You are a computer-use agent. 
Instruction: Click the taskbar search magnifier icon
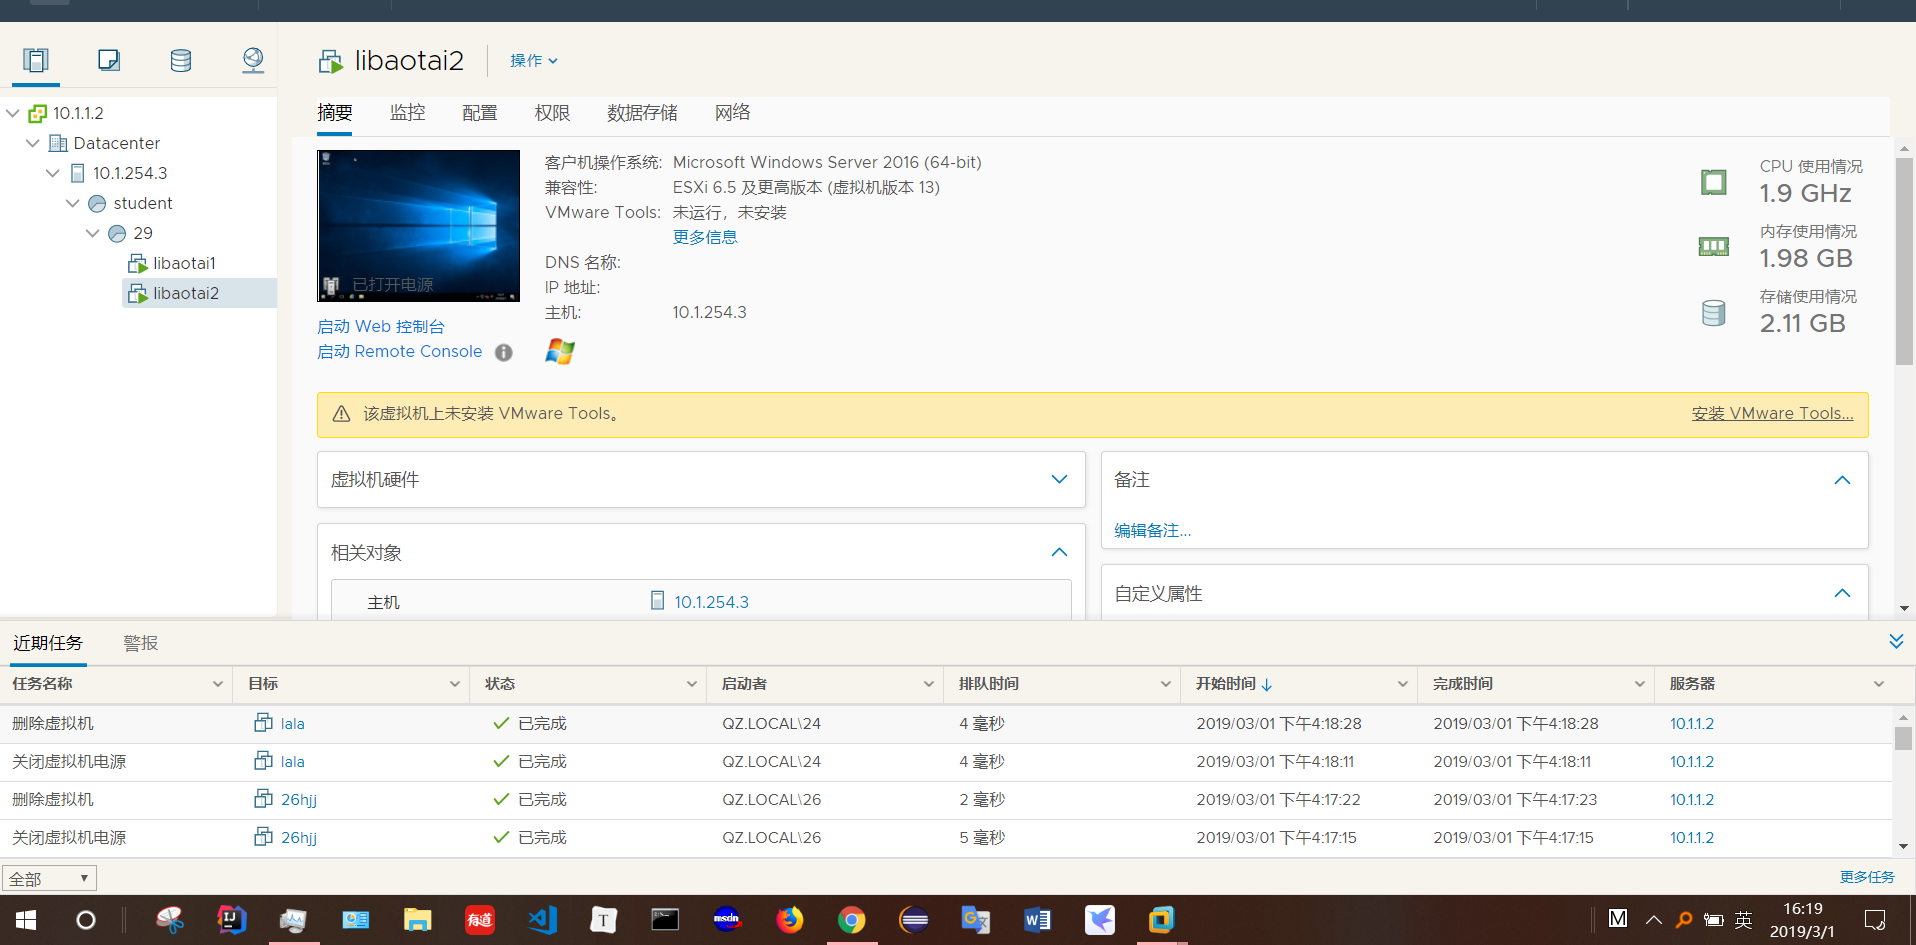tap(1683, 920)
